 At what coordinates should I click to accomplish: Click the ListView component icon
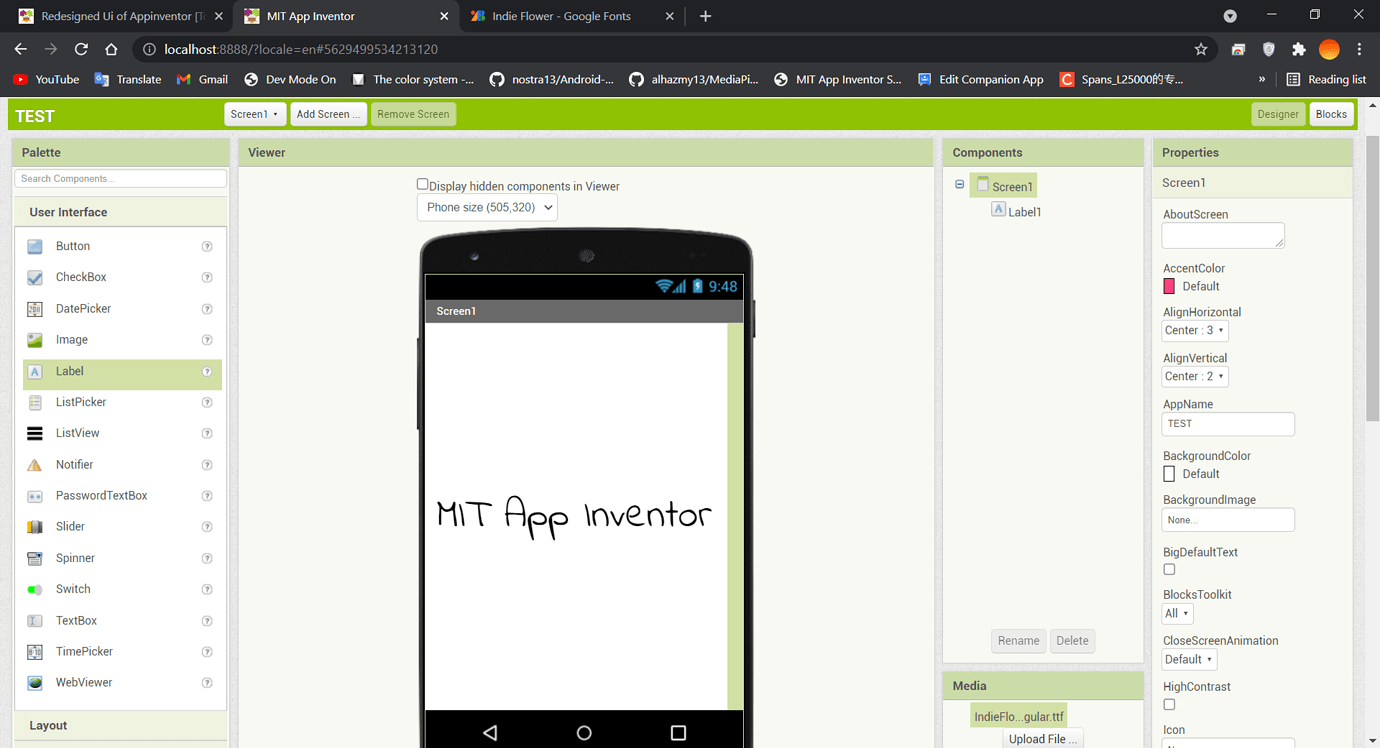click(35, 433)
